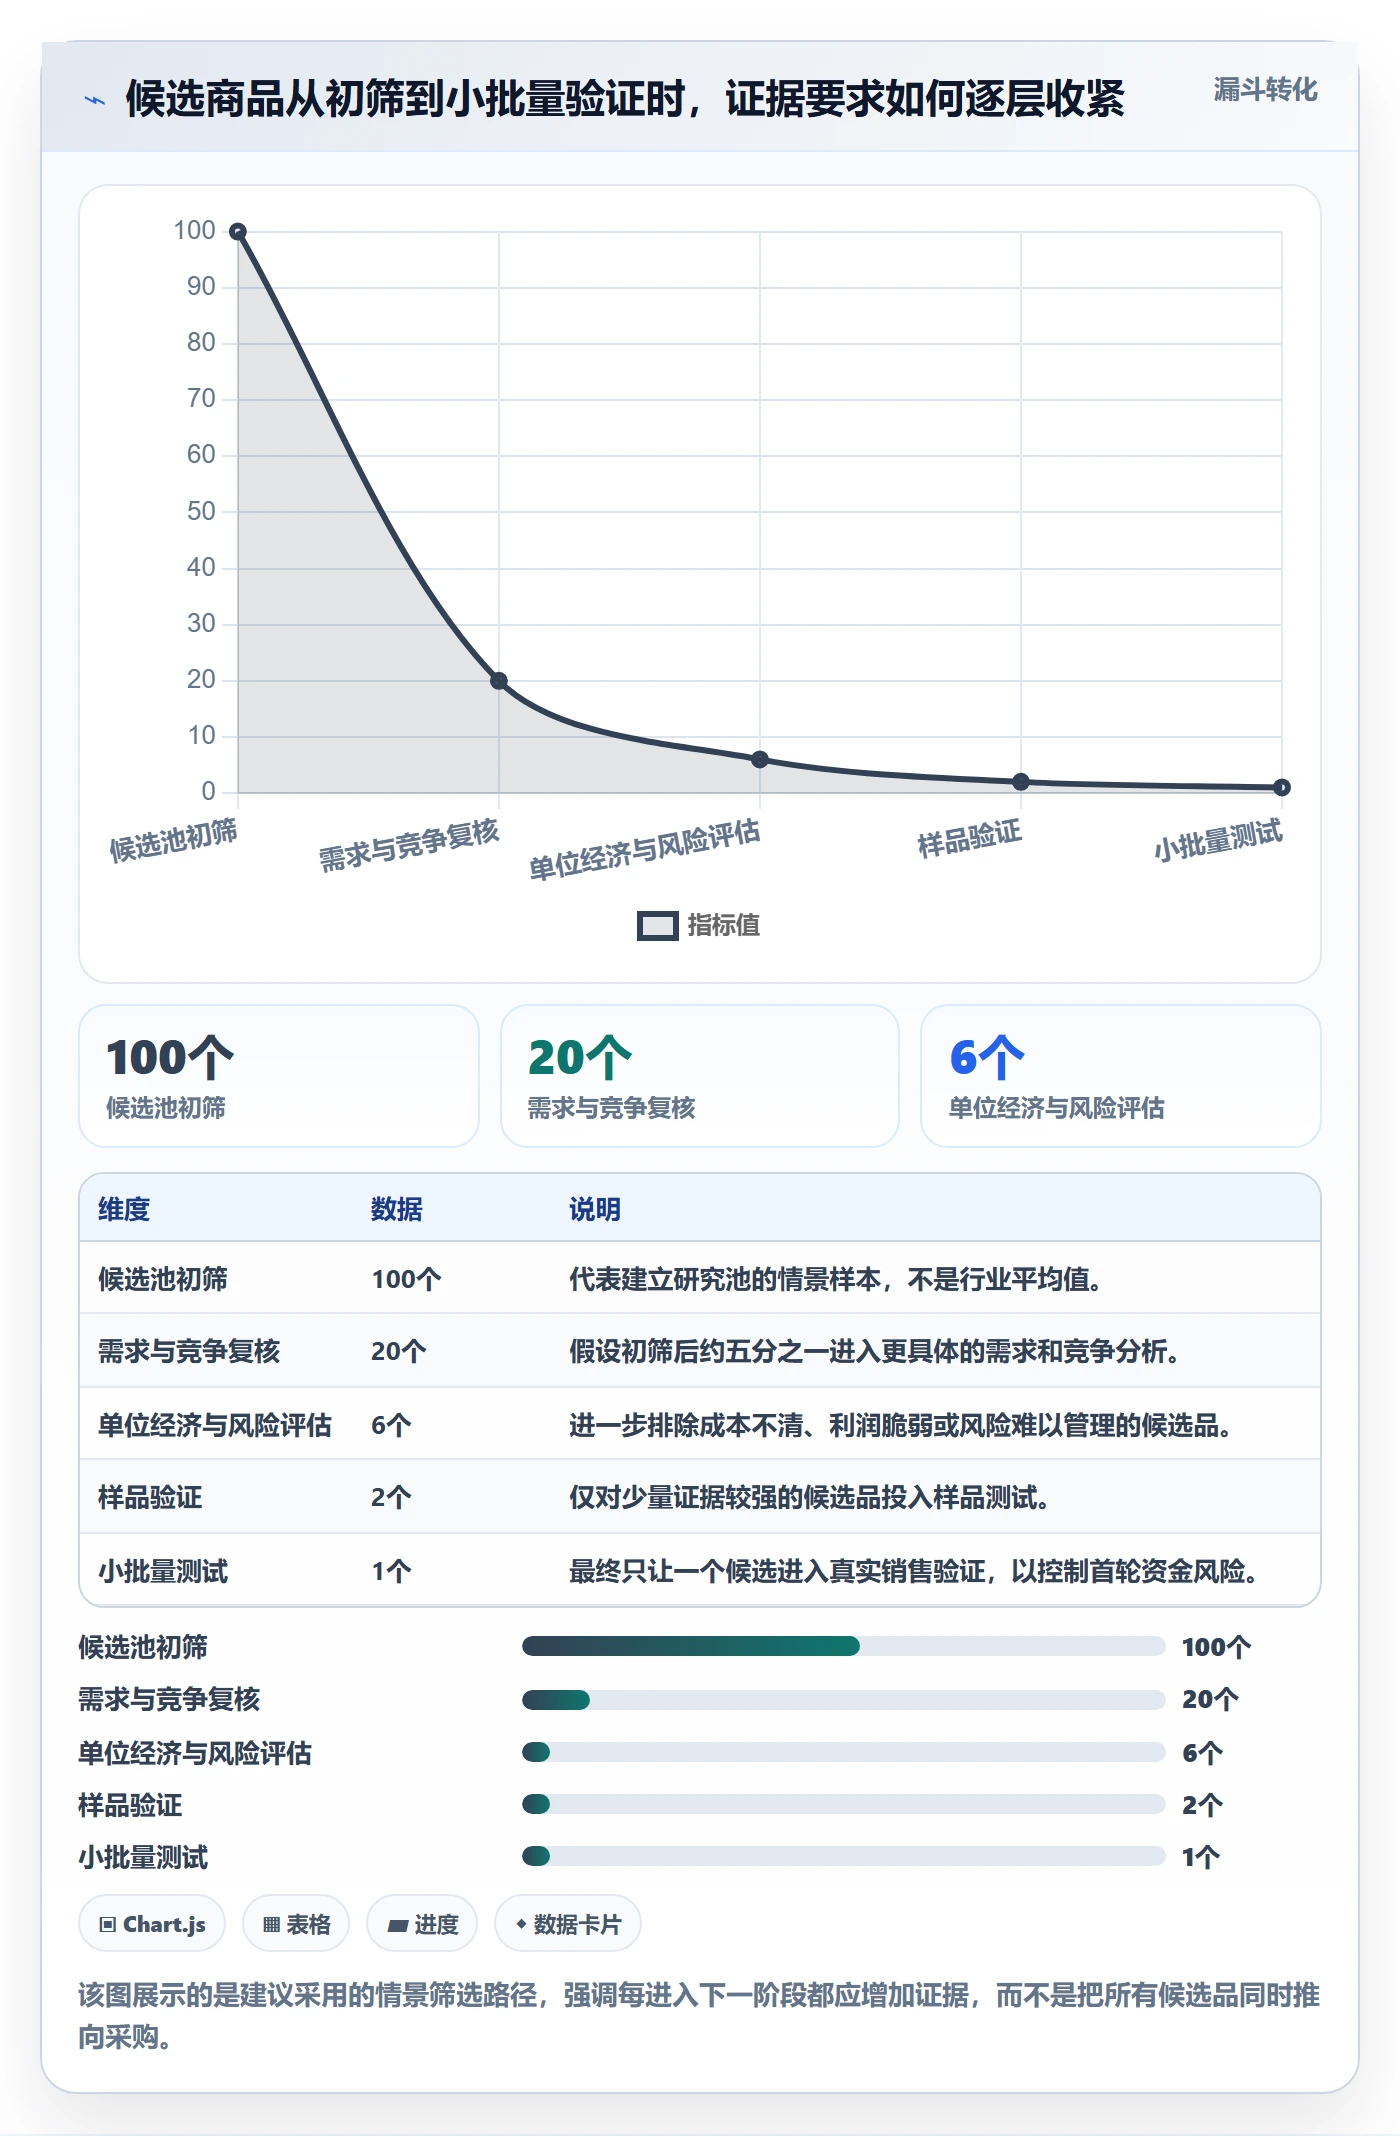
Task: Click the 小批量测试 x-axis label
Action: [x=1218, y=840]
